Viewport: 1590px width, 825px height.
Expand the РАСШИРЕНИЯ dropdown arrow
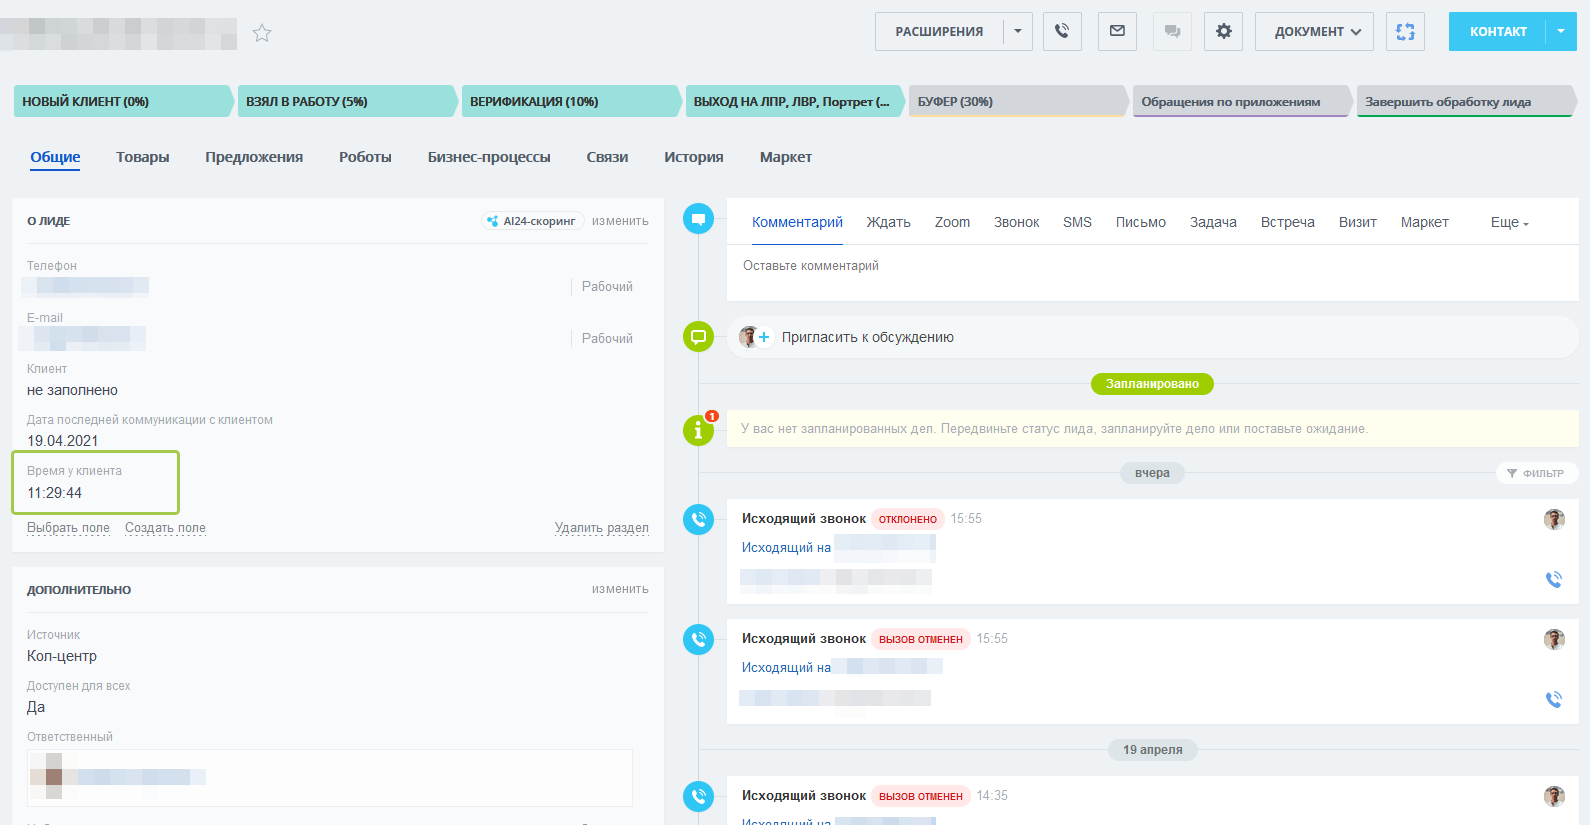point(1018,32)
